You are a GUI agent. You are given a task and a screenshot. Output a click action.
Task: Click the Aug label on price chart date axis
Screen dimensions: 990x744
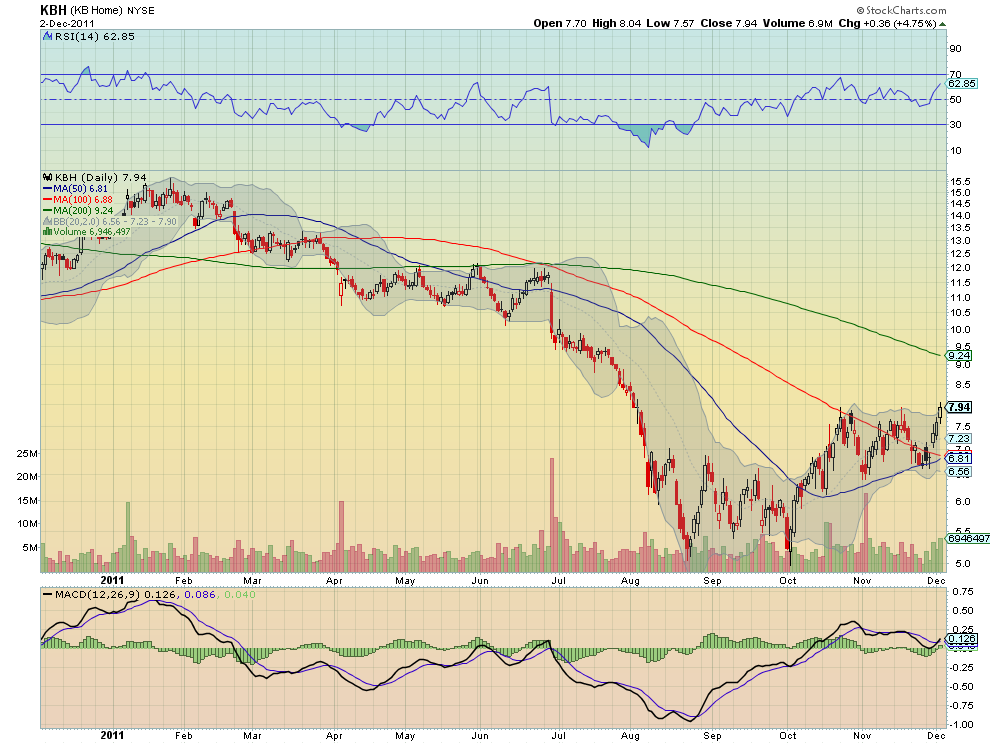pyautogui.click(x=630, y=580)
